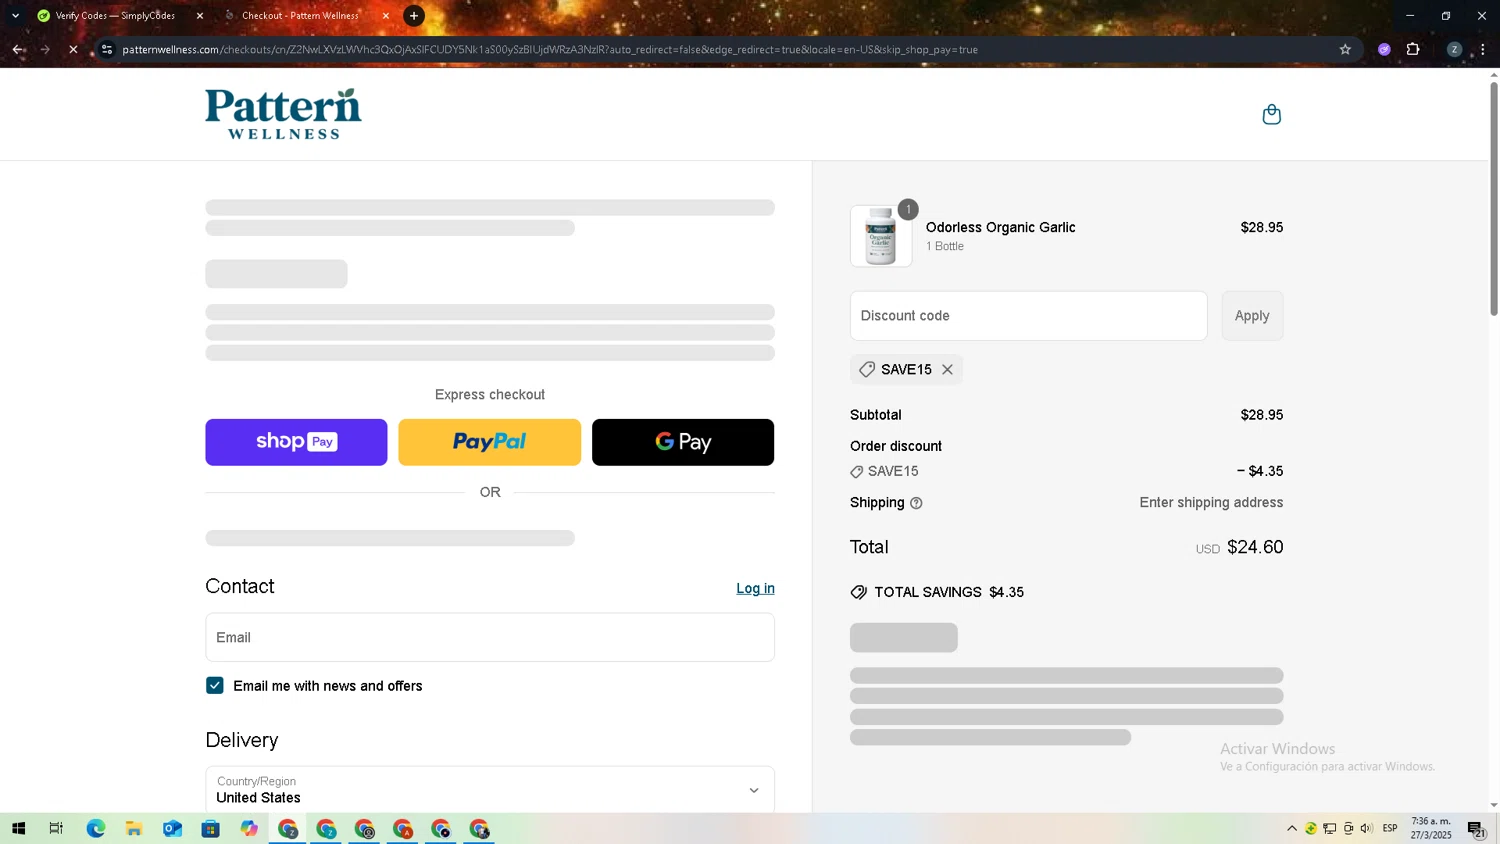Open the Windows Start menu

pos(18,829)
